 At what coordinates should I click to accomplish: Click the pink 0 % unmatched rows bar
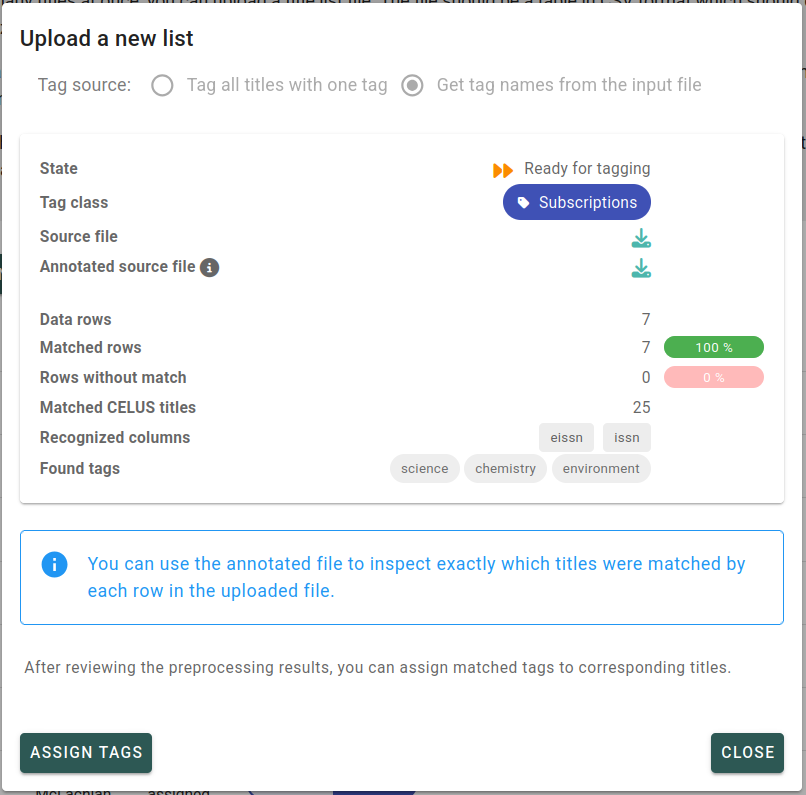[714, 378]
